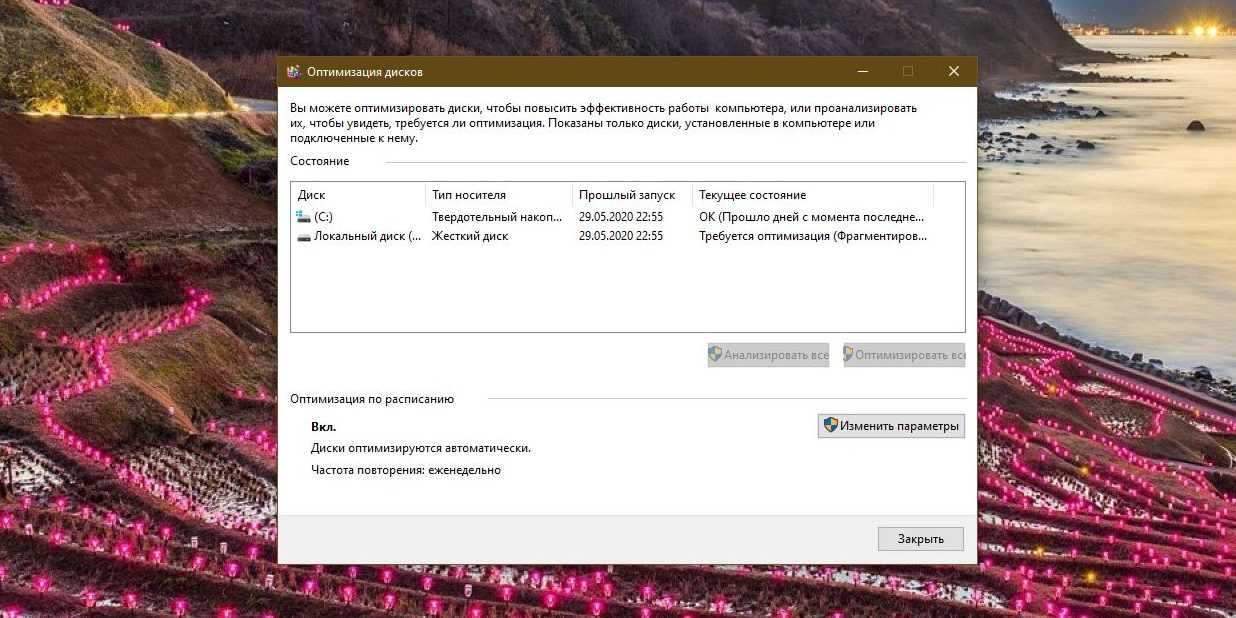The image size is (1236, 618).
Task: Sort list by Тип носителя column header
Action: pos(499,195)
